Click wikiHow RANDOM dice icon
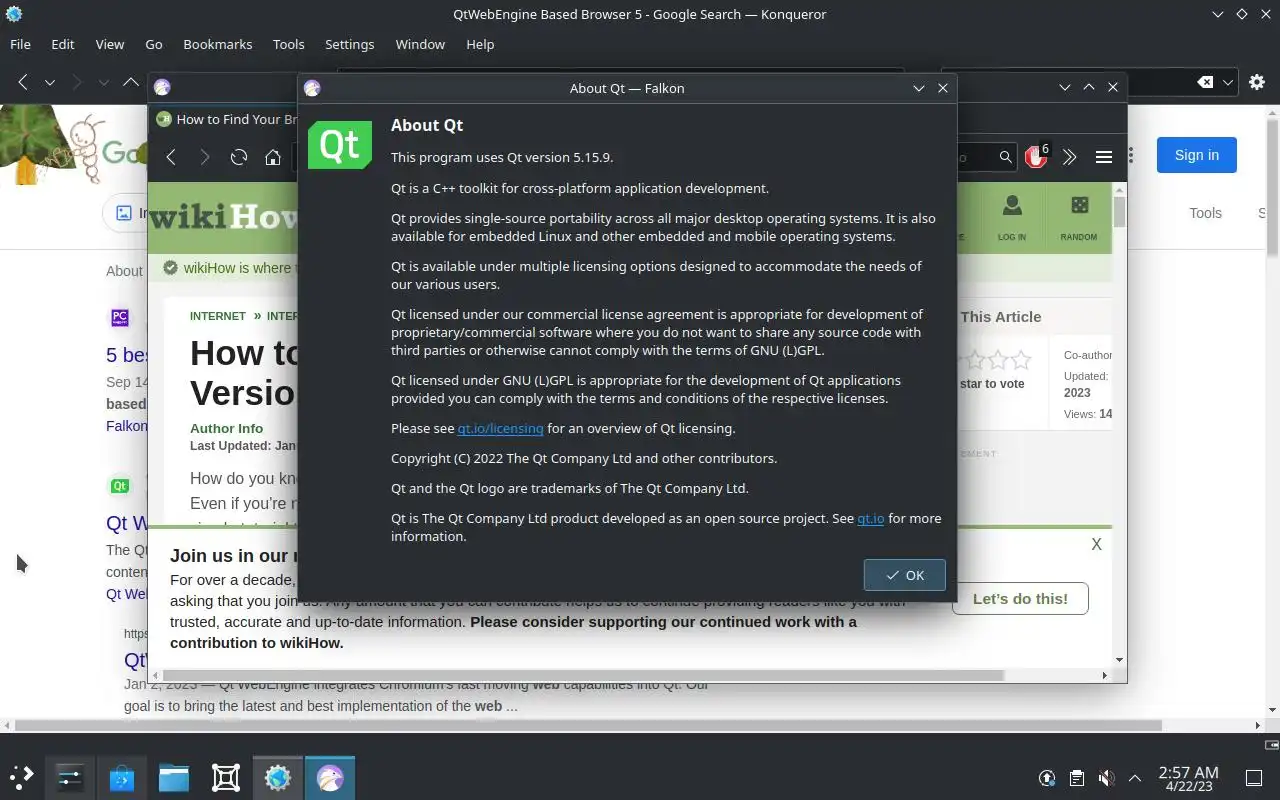1280x800 pixels. 1079,205
